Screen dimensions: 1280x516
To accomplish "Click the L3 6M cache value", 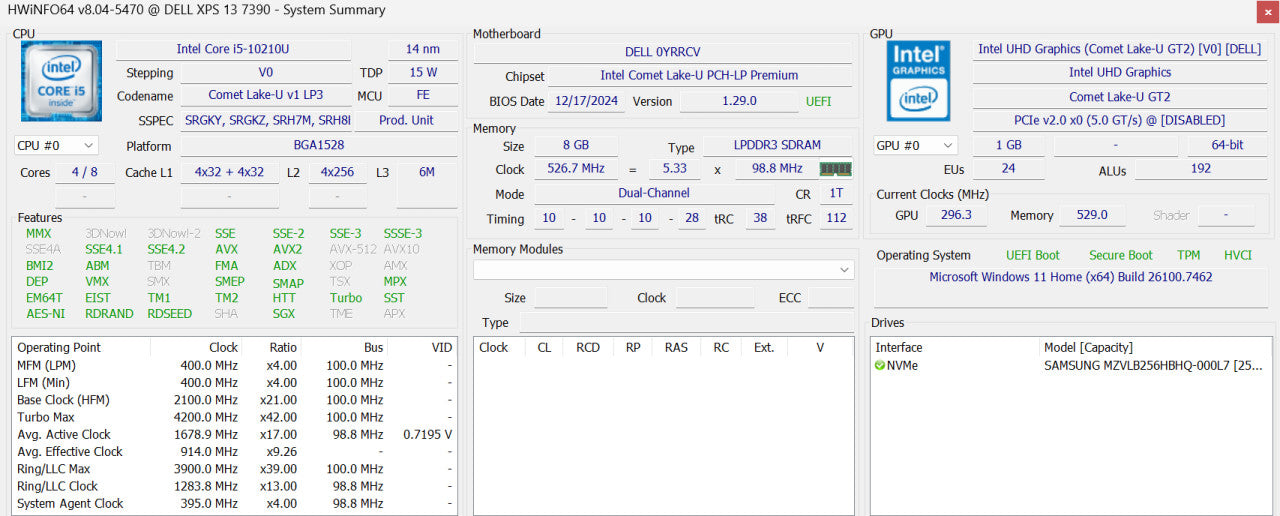I will point(427,172).
